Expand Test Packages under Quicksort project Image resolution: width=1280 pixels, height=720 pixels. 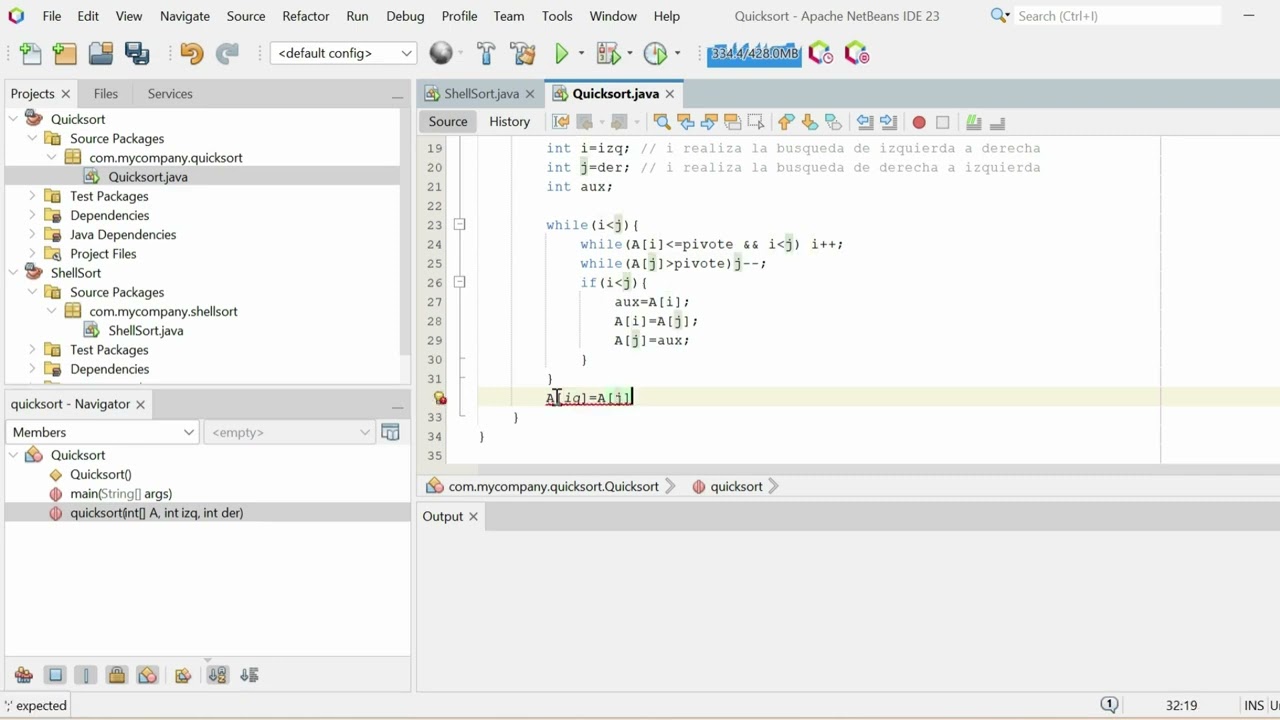click(33, 196)
